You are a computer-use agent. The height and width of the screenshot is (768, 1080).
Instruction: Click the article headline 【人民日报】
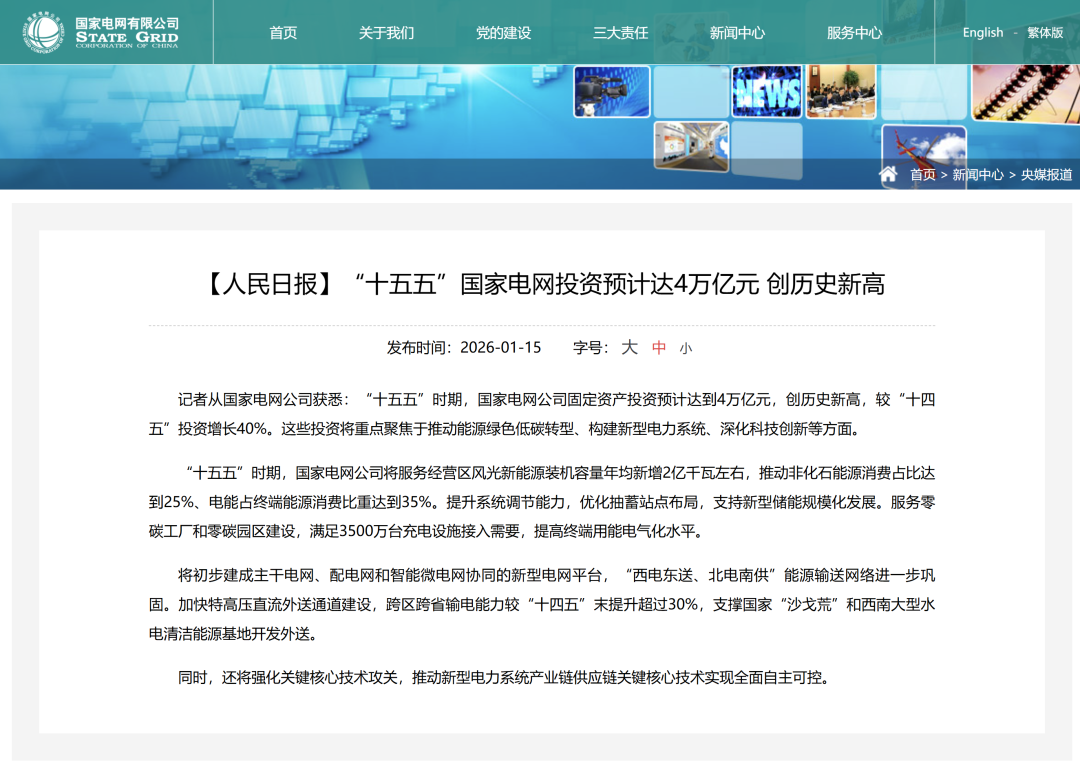coord(541,284)
